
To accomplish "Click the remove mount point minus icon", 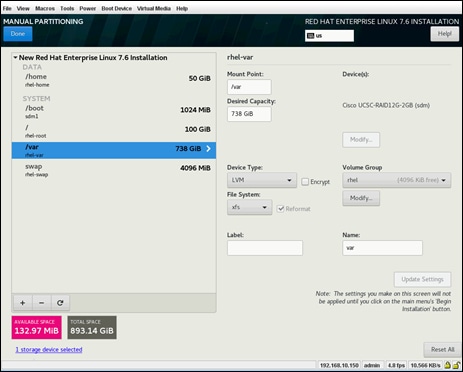I will tap(41, 303).
